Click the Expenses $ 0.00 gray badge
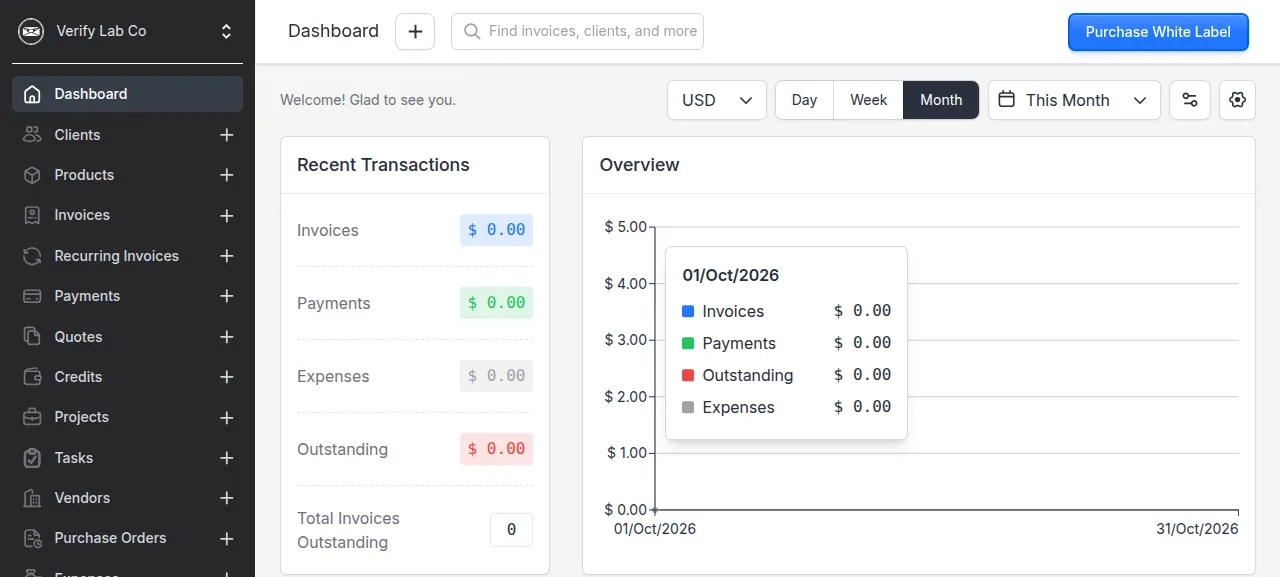 [496, 376]
